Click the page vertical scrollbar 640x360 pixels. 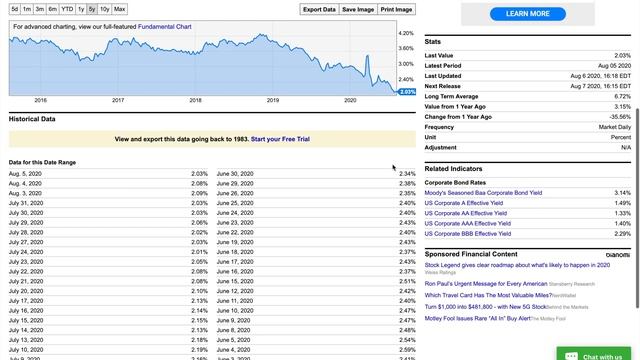point(637,208)
